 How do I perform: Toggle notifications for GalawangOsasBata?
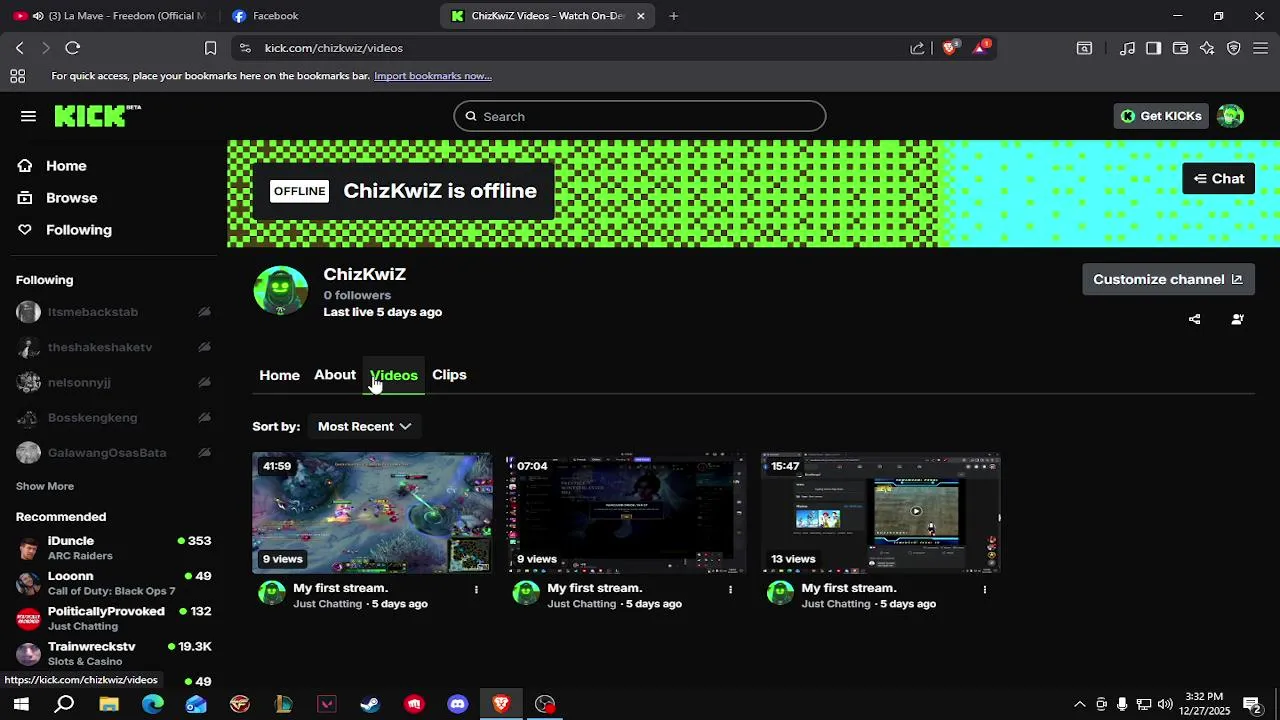204,452
